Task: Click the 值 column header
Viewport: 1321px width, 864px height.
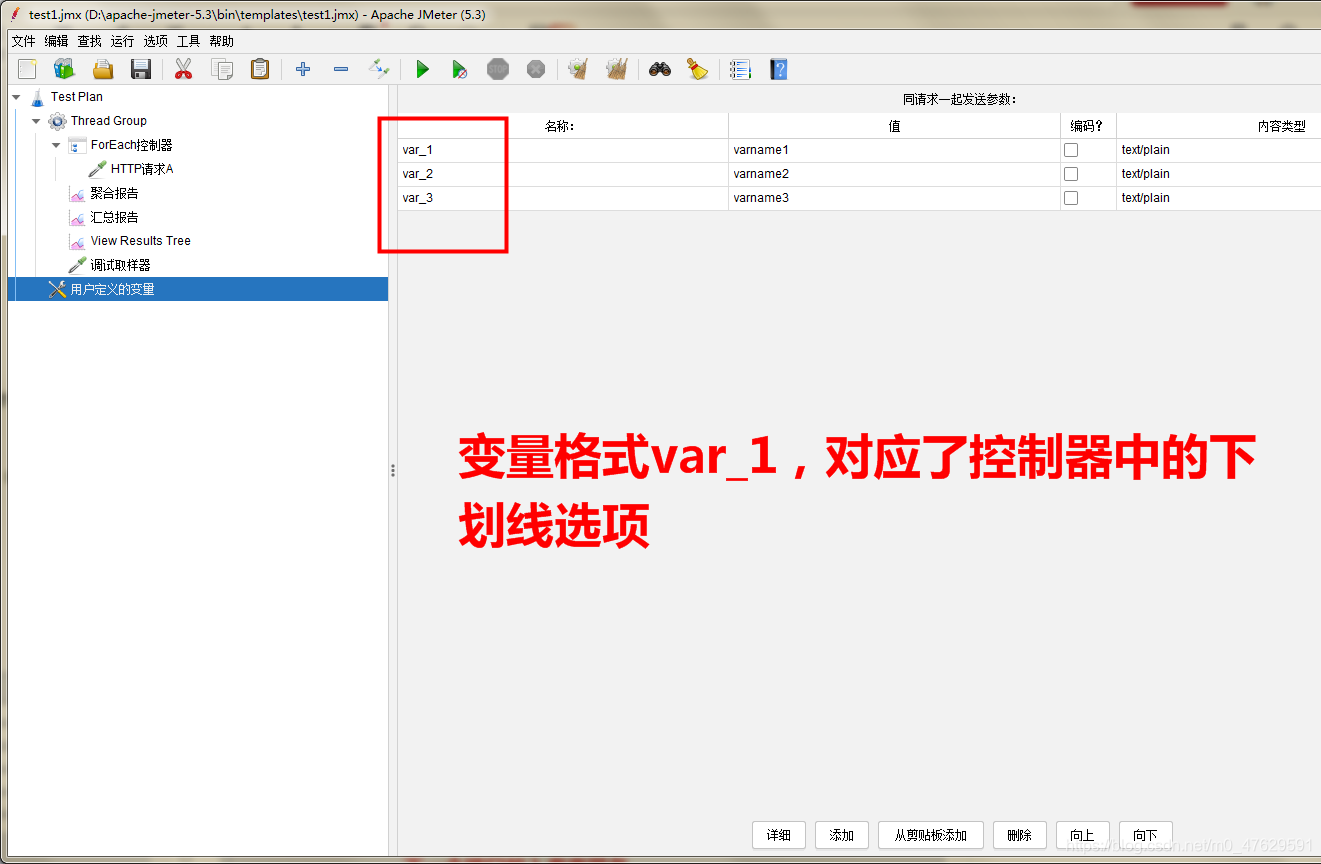Action: tap(894, 126)
